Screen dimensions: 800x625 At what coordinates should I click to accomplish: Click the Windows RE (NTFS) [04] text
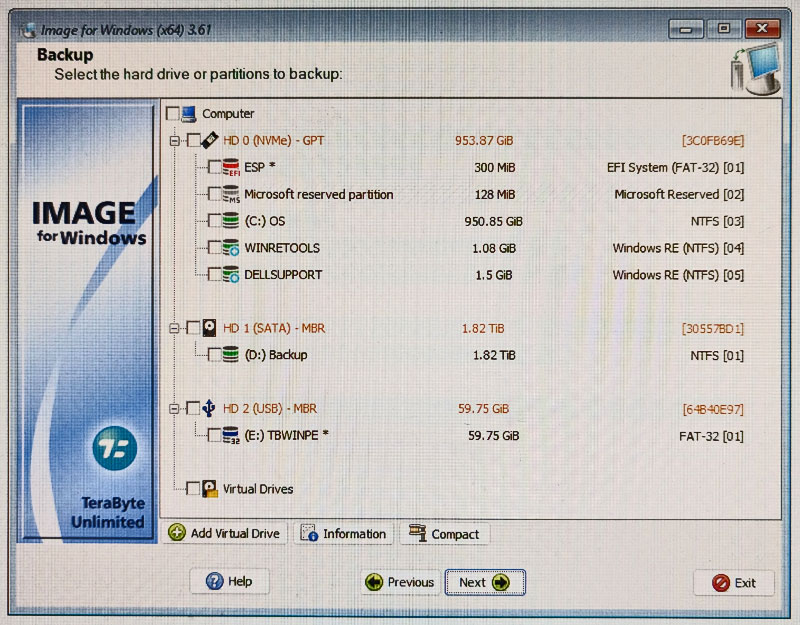tap(678, 248)
